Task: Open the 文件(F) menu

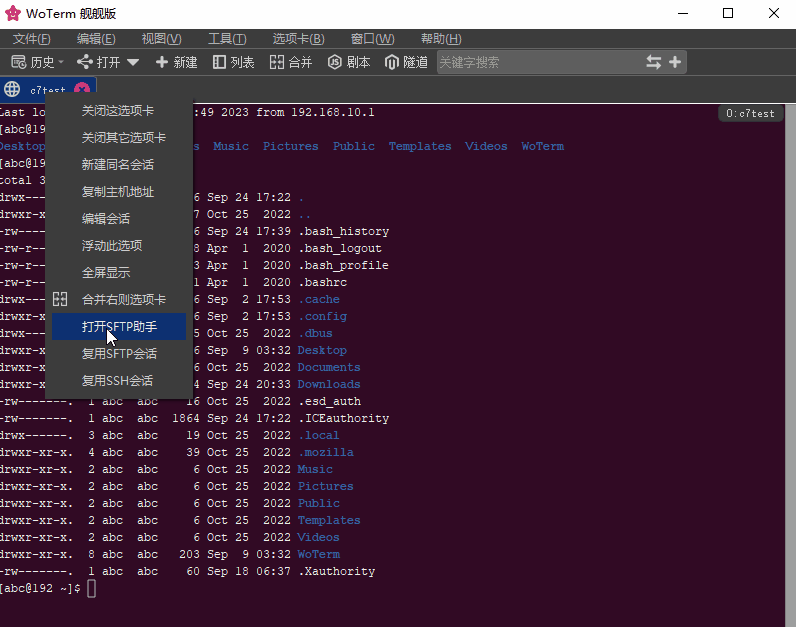Action: pos(31,39)
